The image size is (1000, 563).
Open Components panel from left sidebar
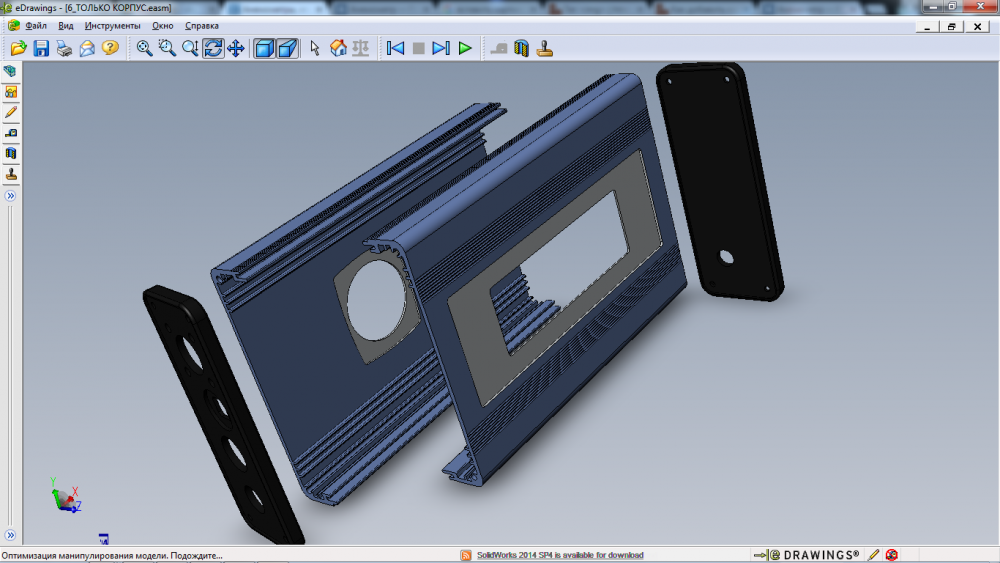point(10,71)
